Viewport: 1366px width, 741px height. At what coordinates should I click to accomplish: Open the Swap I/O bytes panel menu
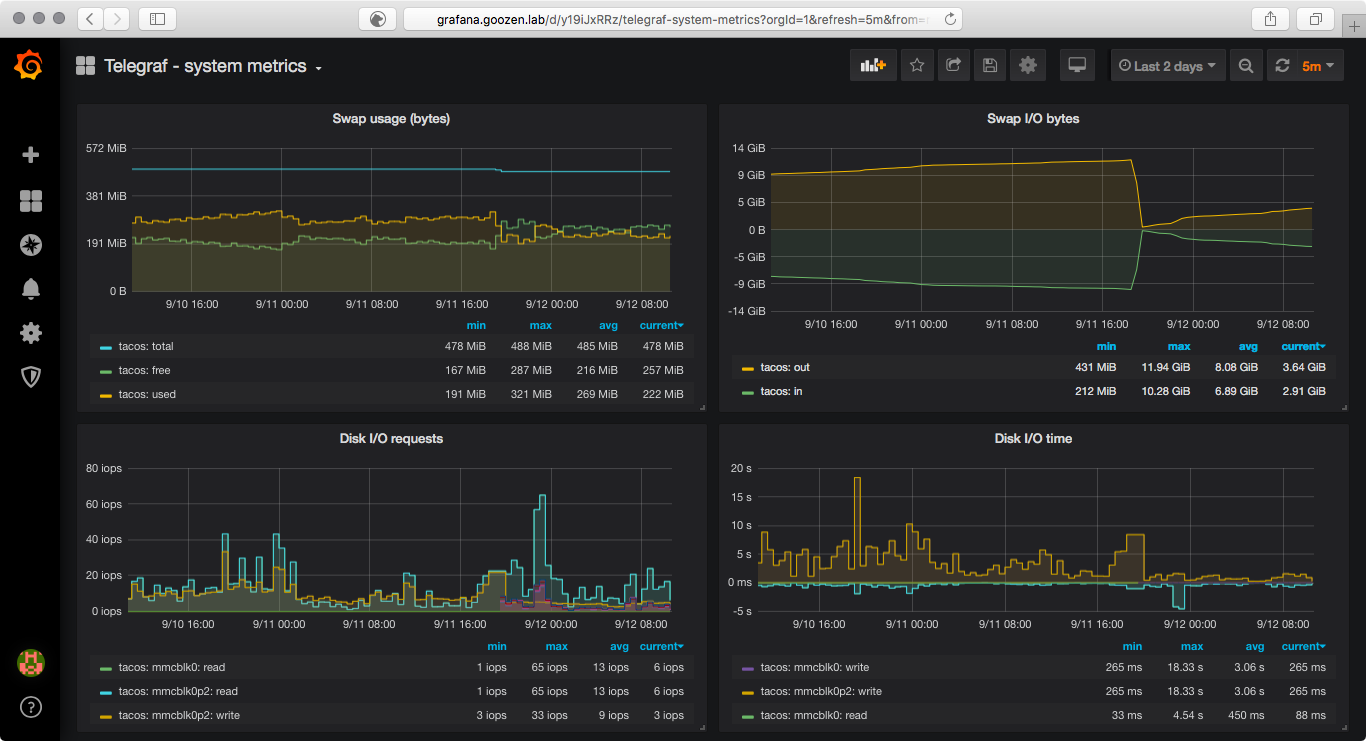point(1033,118)
